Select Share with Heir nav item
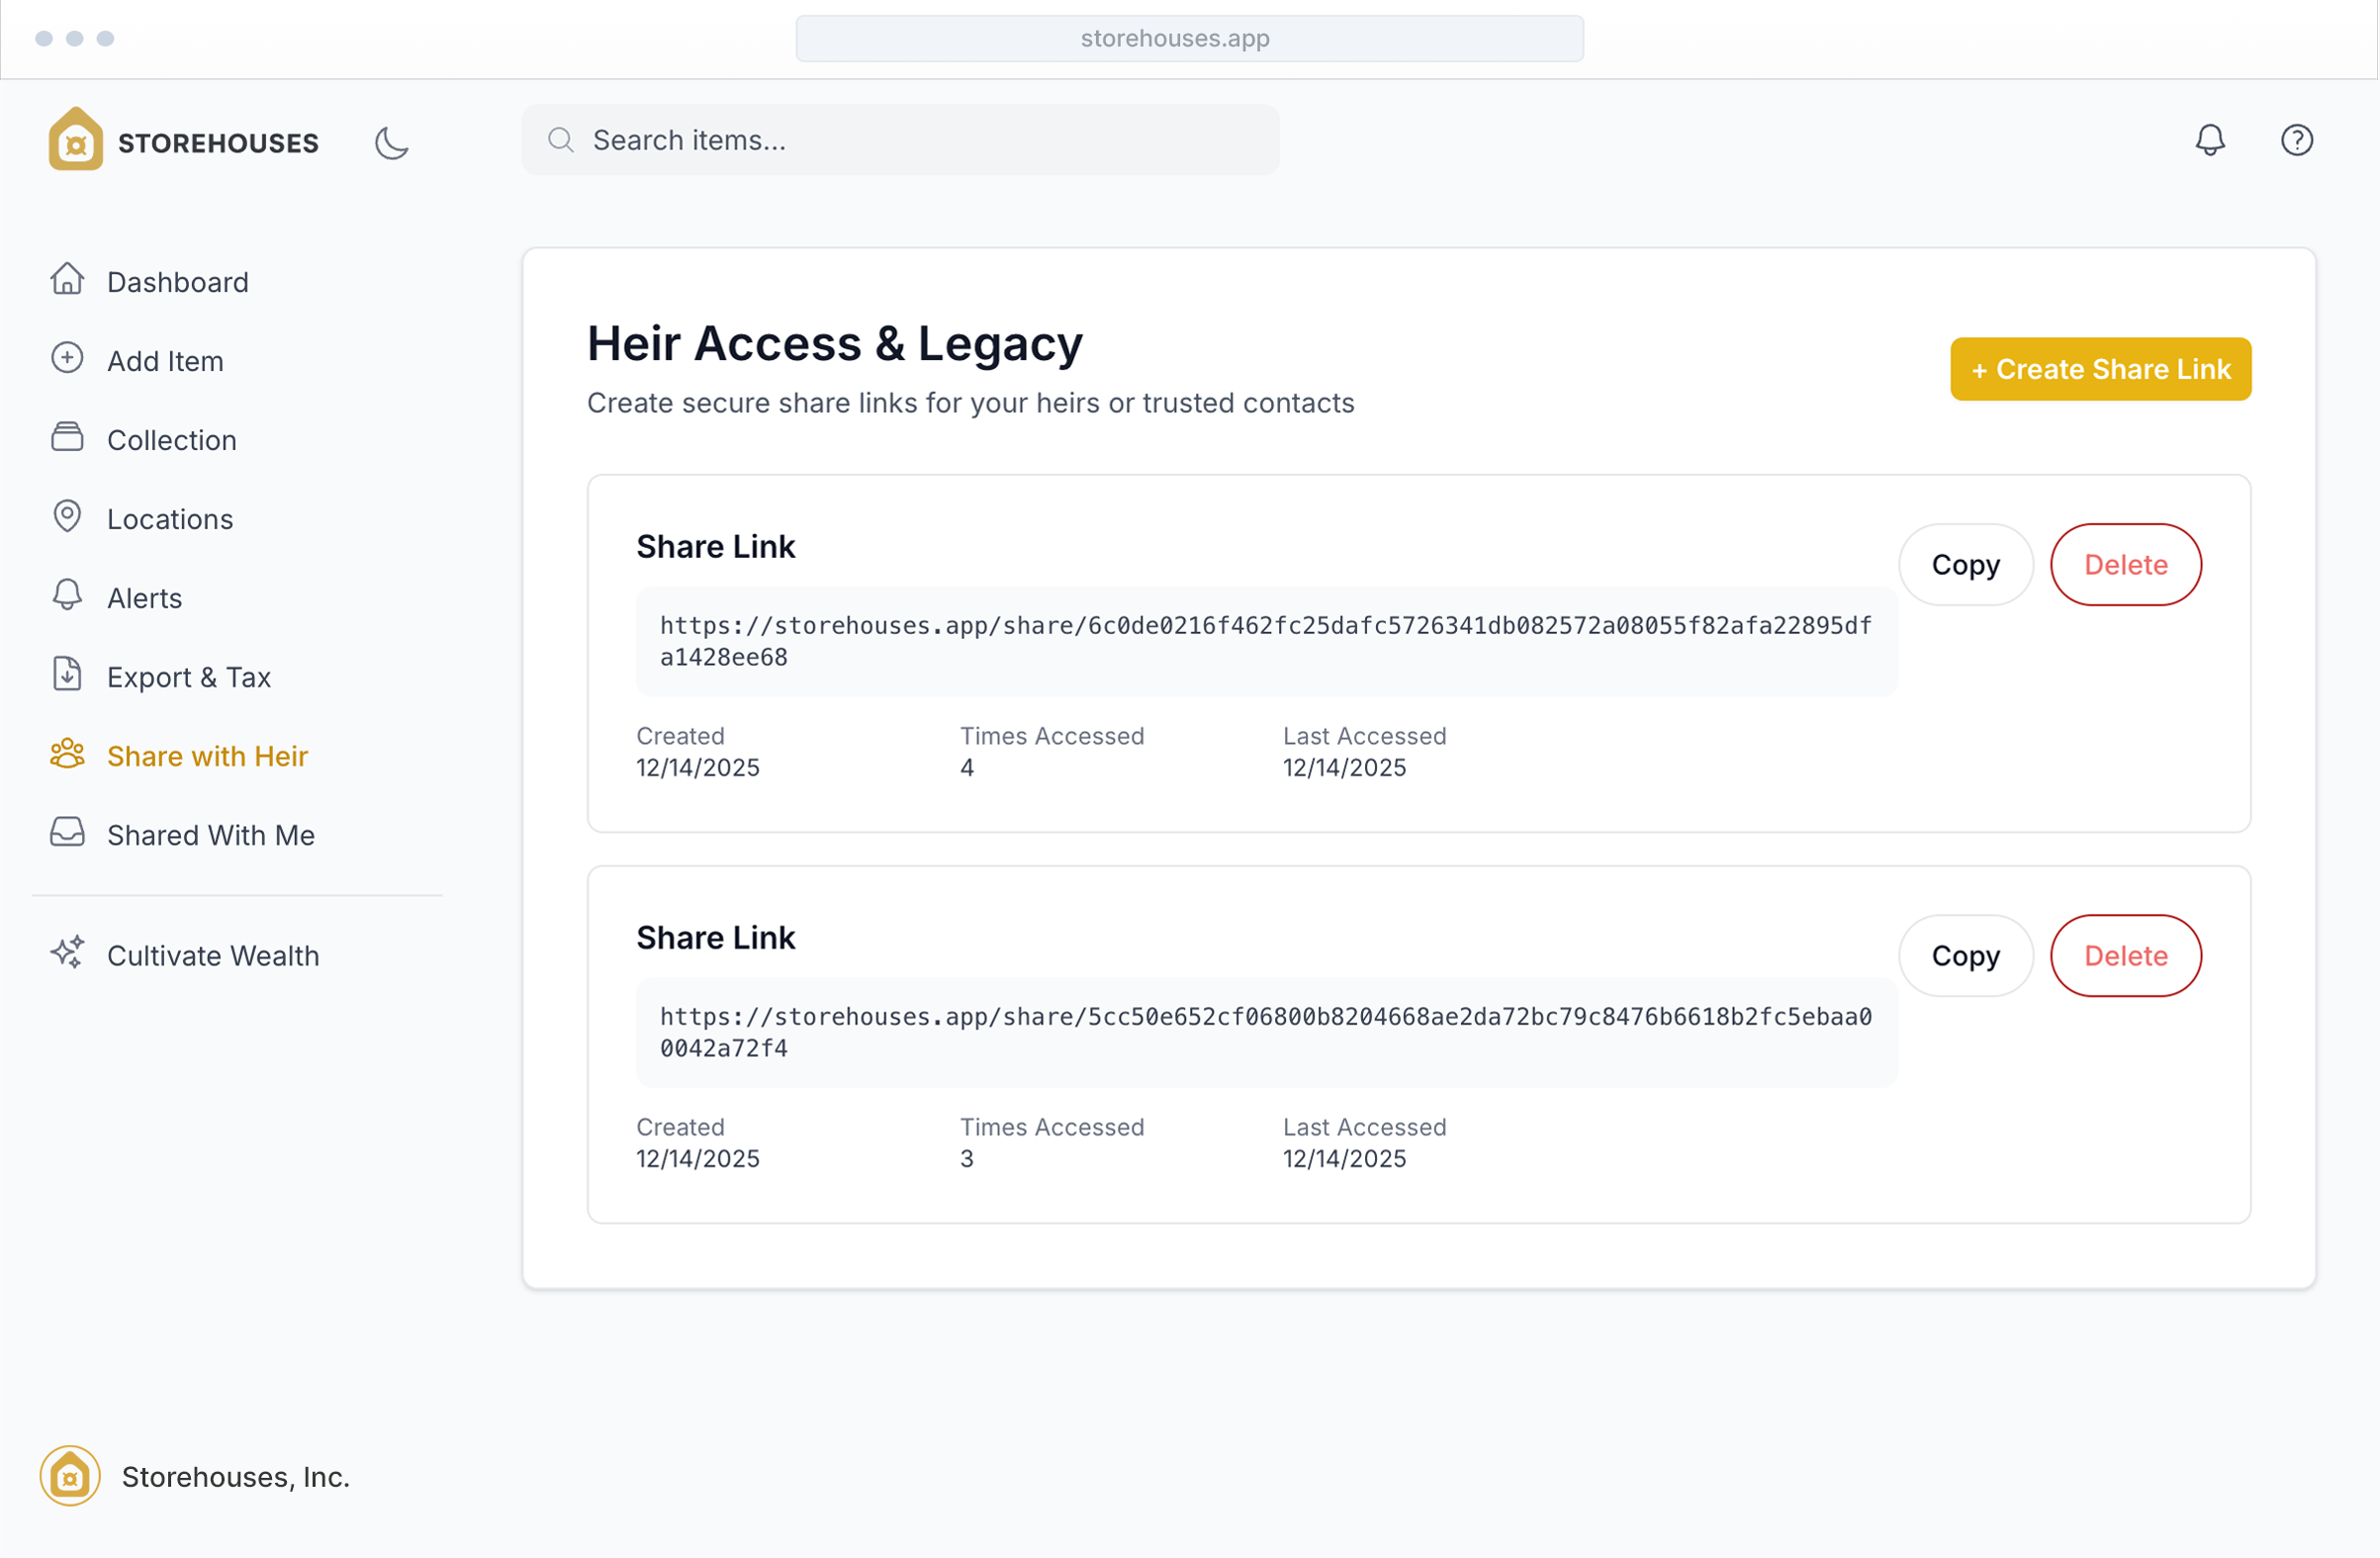 click(207, 756)
